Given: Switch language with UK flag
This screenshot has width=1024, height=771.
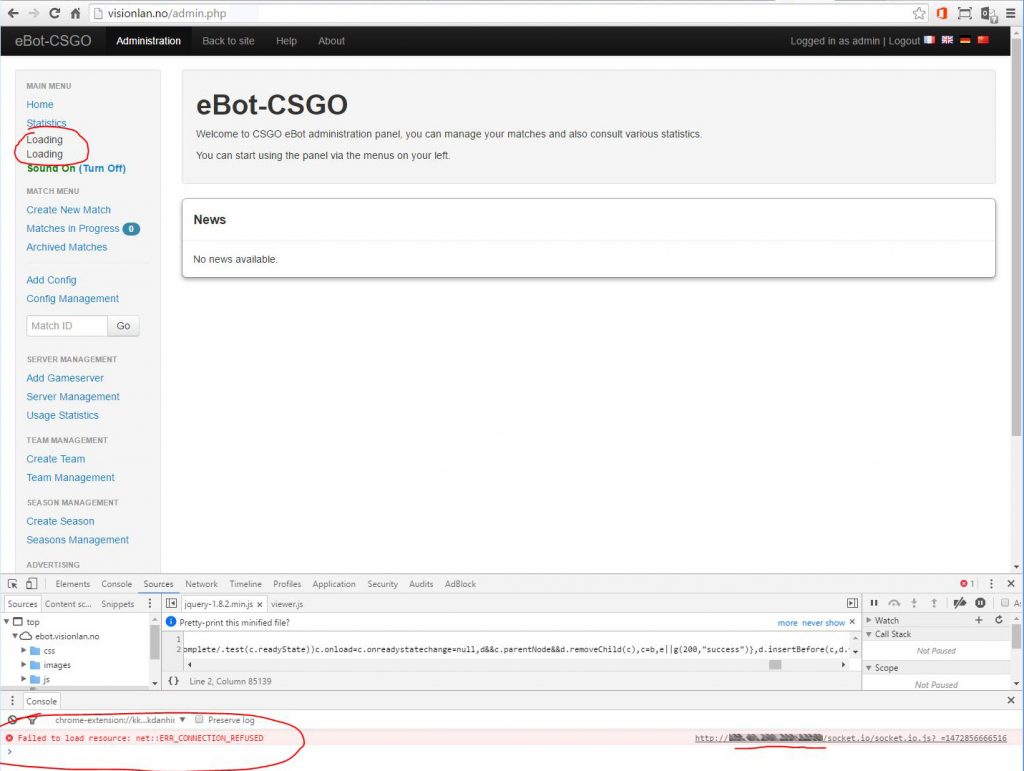Looking at the screenshot, I should 947,40.
